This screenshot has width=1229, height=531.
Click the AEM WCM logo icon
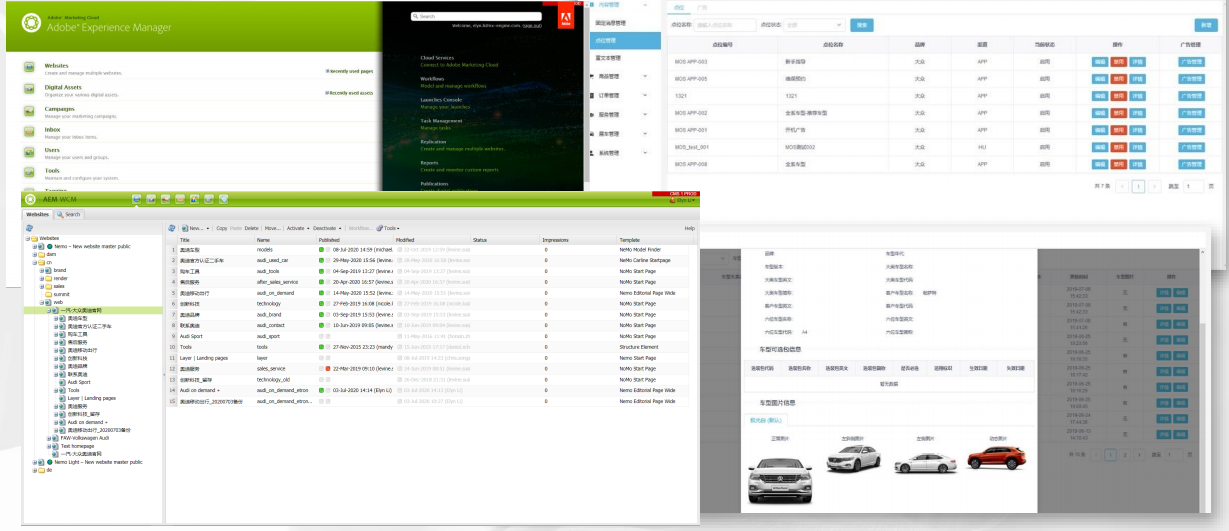point(31,199)
